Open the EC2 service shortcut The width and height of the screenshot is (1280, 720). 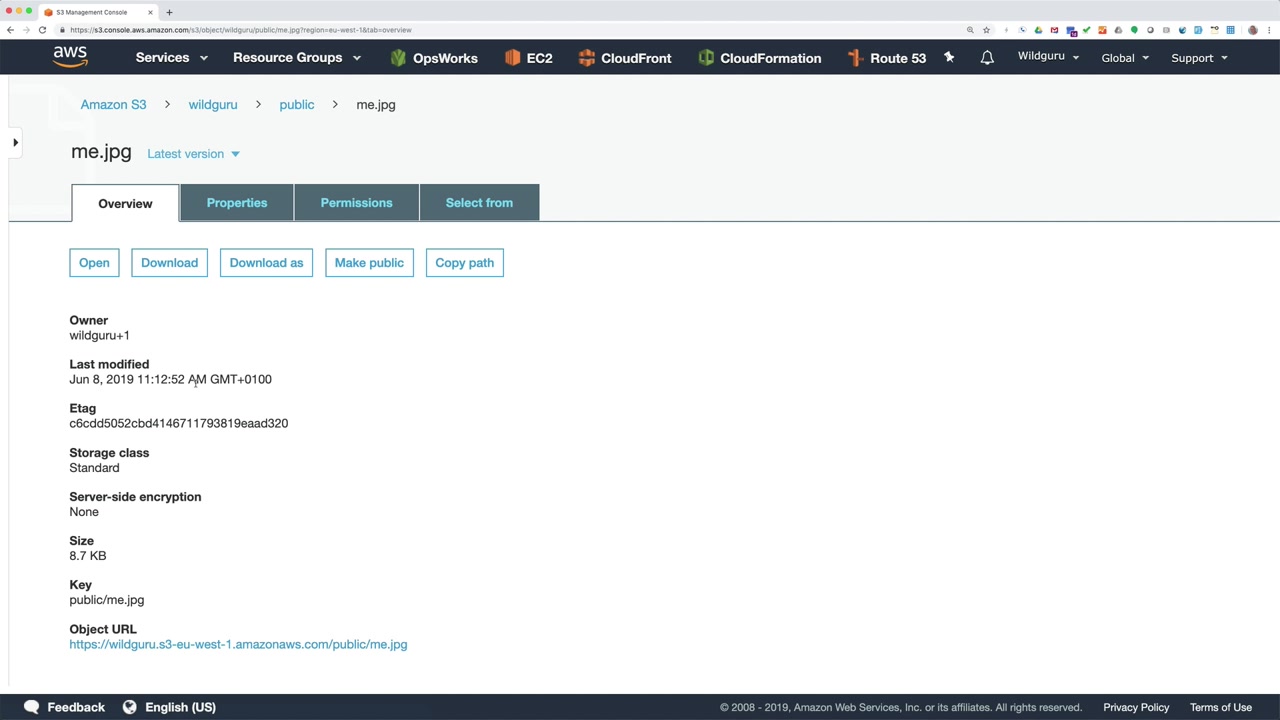pyautogui.click(x=529, y=58)
